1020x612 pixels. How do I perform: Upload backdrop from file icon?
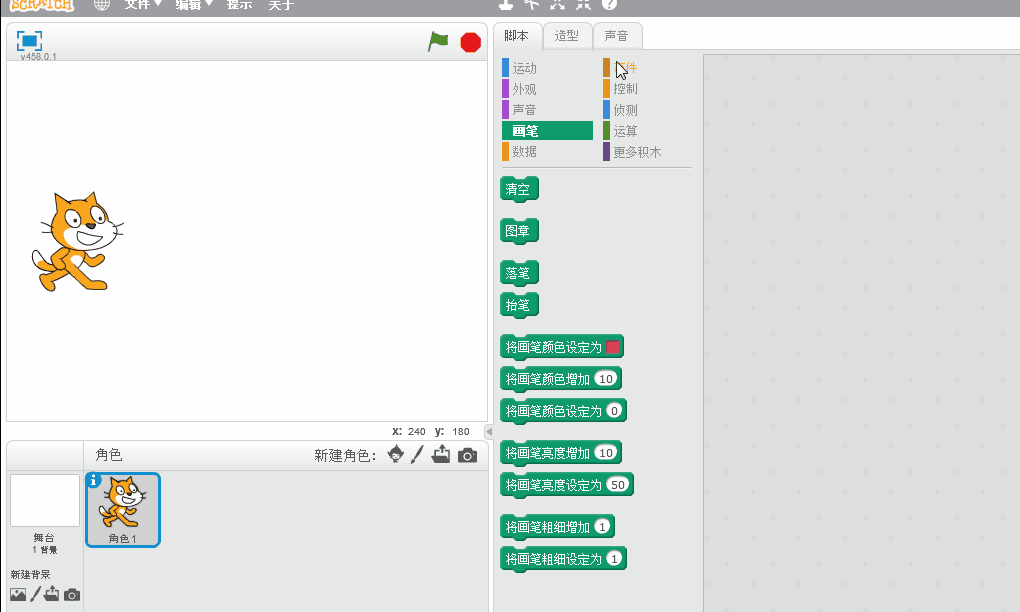[51, 593]
